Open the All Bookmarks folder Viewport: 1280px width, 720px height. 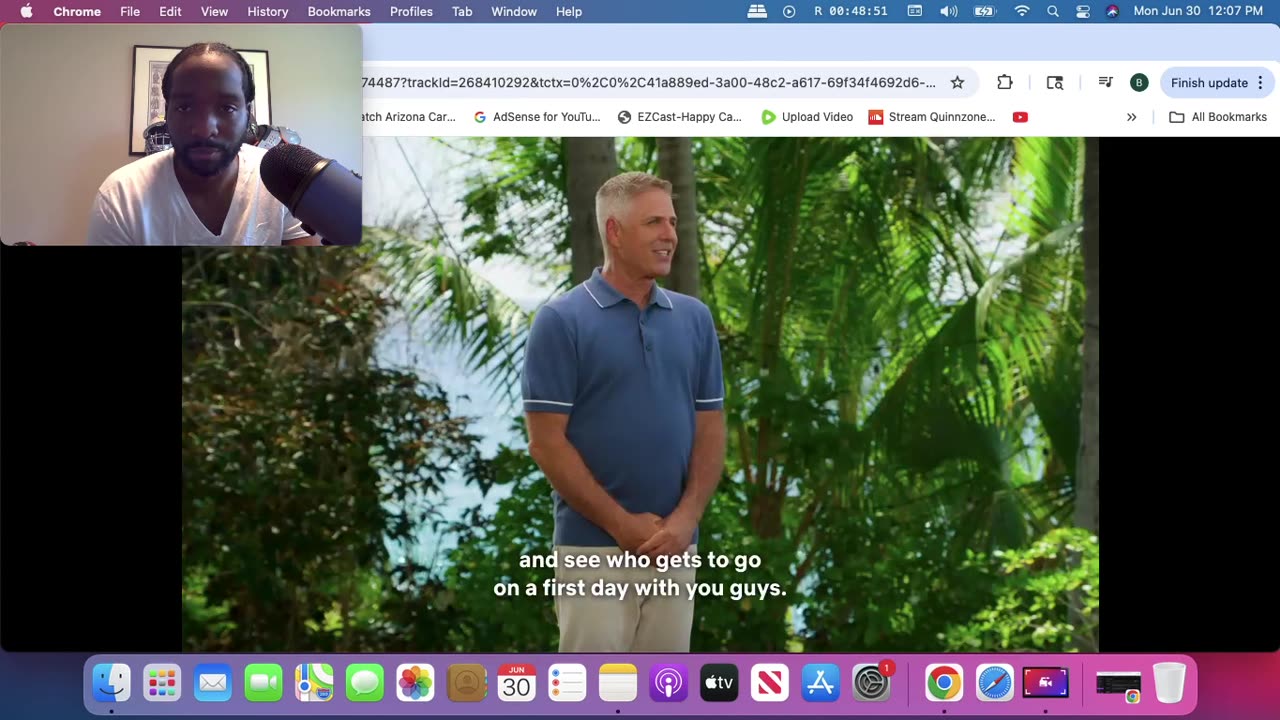1218,117
